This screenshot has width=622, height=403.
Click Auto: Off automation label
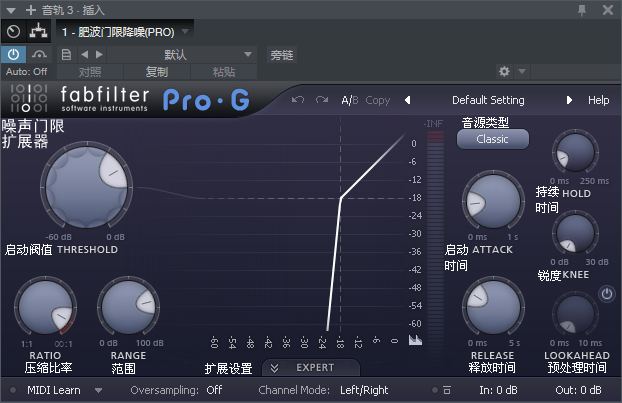pos(27,72)
